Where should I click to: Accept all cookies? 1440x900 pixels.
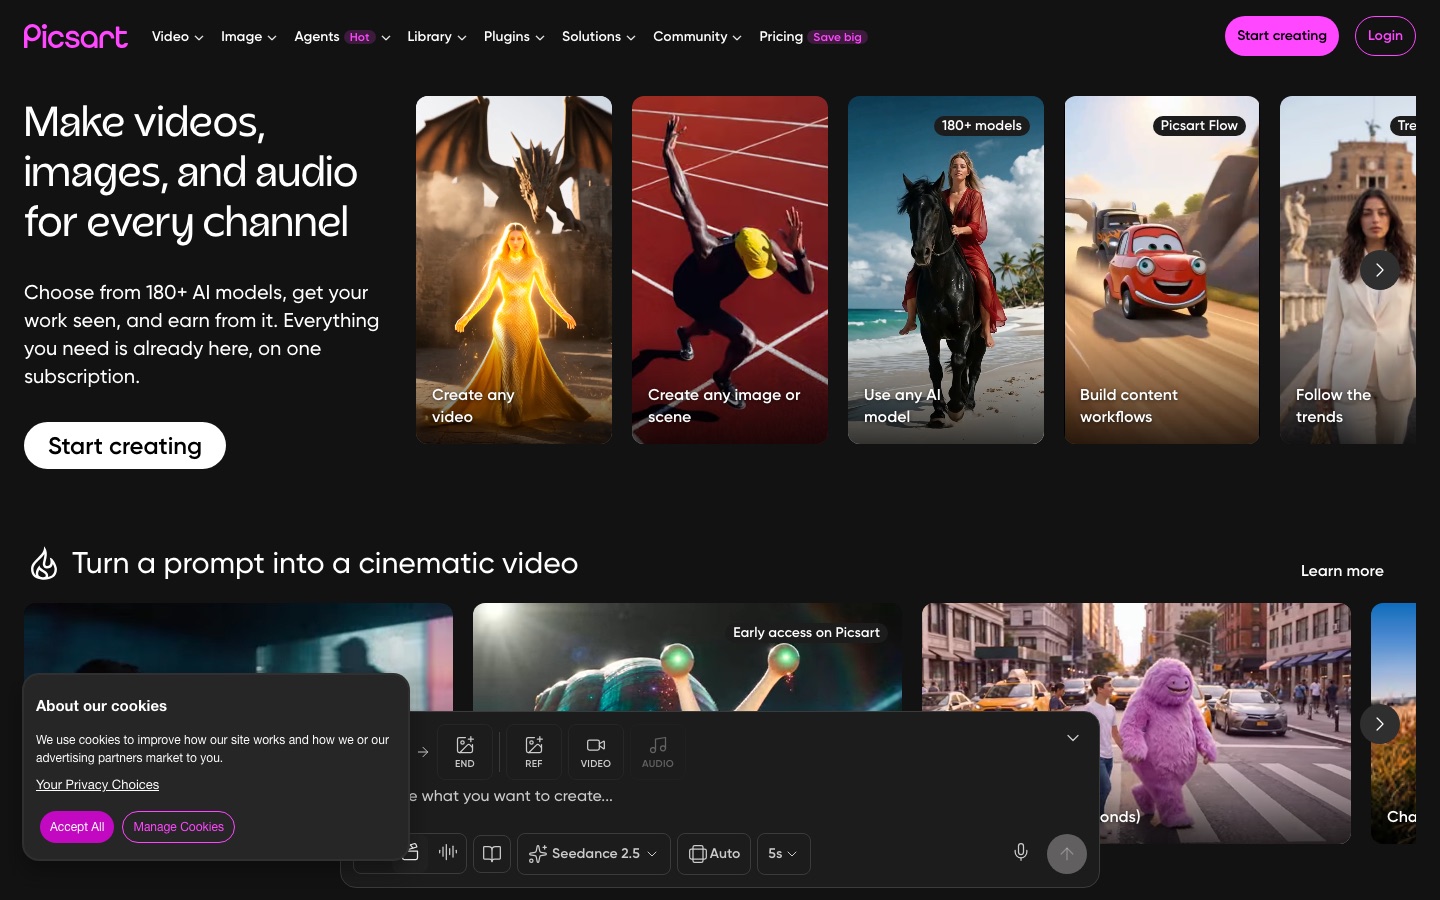click(77, 827)
